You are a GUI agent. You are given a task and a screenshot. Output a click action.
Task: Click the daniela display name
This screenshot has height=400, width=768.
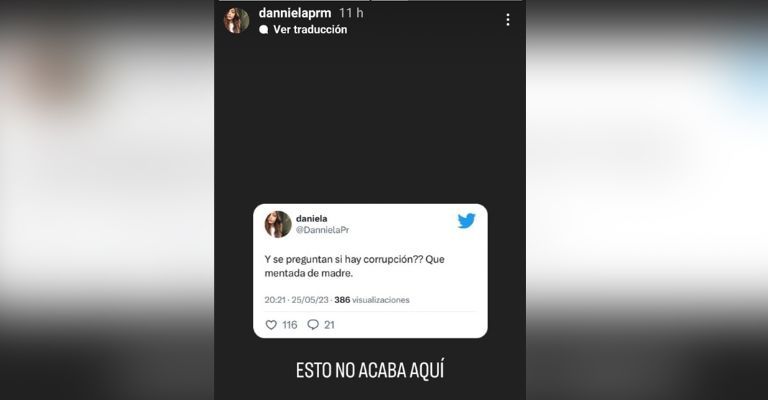click(x=312, y=218)
